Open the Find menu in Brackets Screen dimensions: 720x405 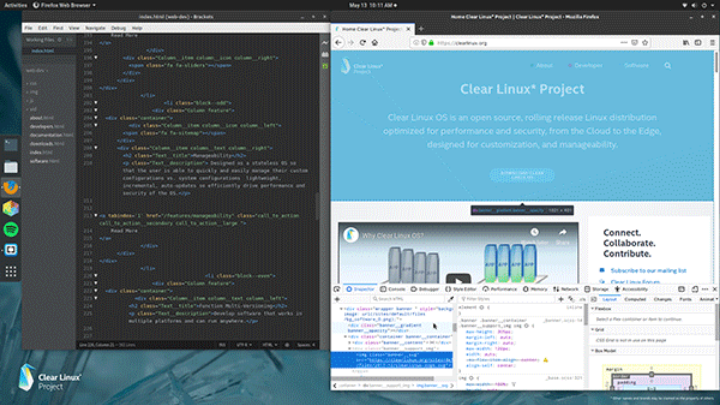tap(58, 28)
